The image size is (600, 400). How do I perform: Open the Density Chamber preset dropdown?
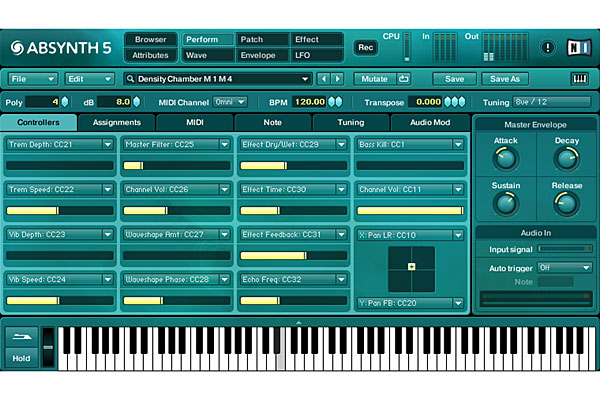coord(218,79)
